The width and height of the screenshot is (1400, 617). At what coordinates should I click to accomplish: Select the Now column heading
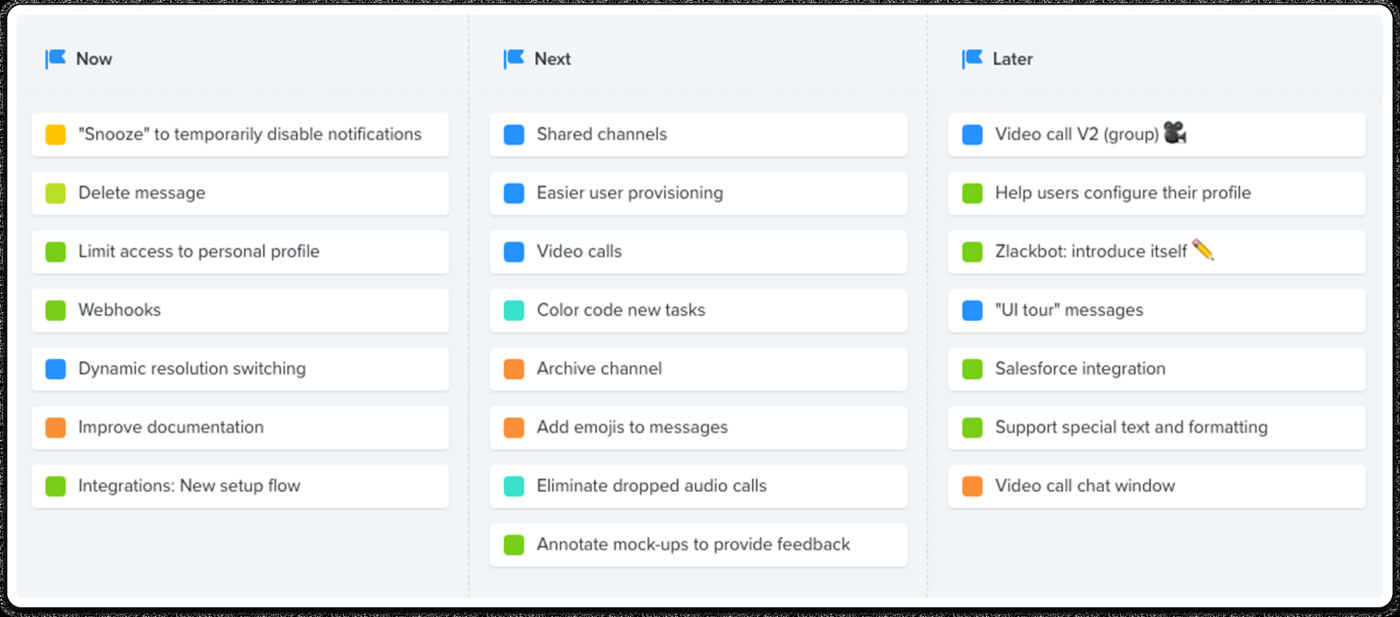tap(94, 59)
